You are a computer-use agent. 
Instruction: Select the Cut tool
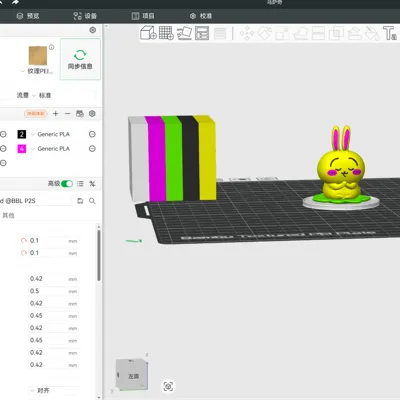318,33
